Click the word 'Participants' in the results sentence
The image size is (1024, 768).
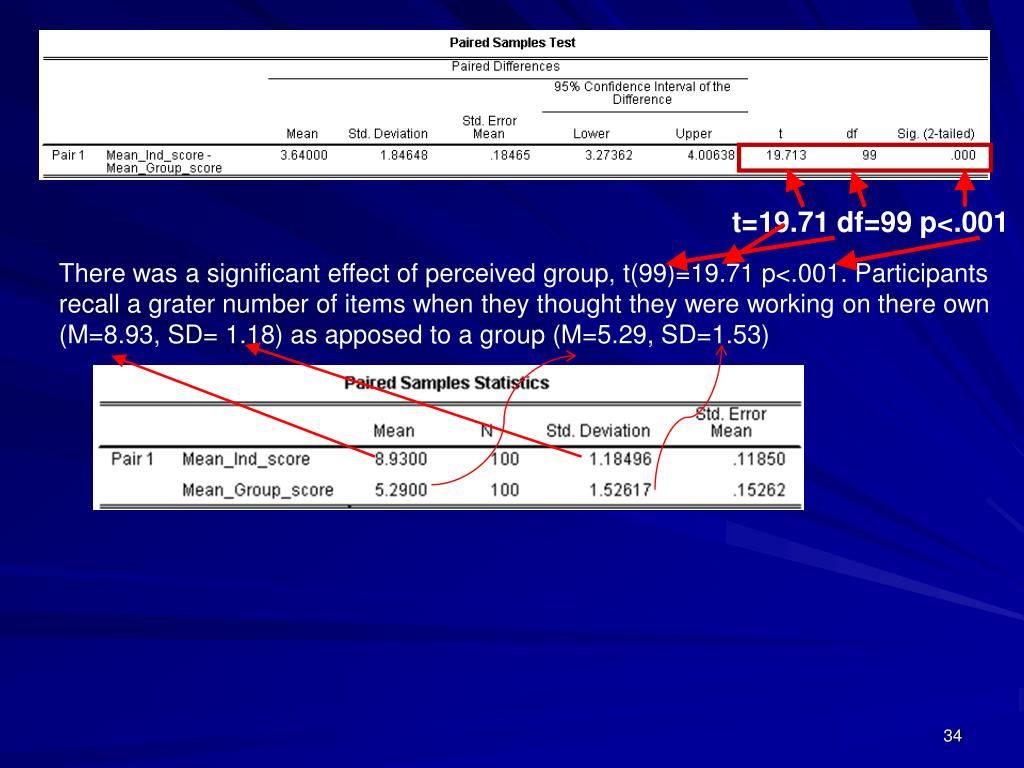click(x=921, y=274)
